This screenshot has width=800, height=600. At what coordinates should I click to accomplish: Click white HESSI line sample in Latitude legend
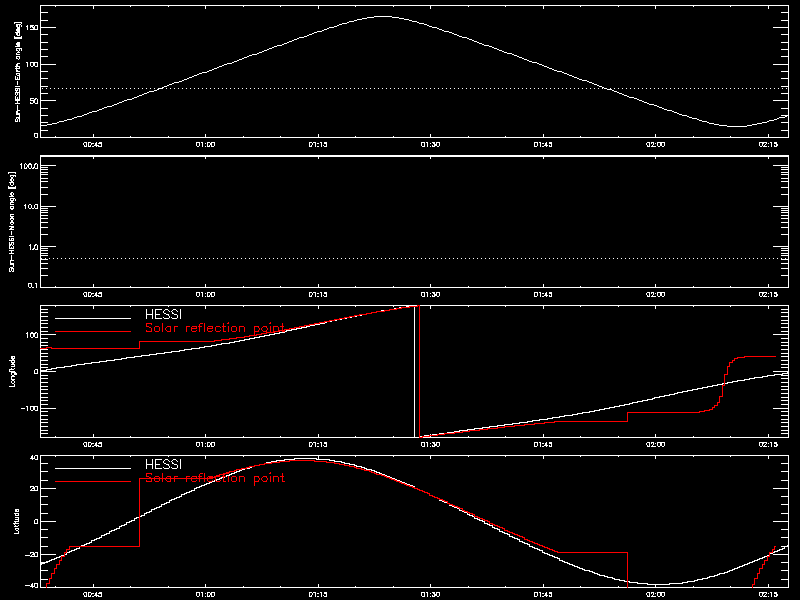coord(93,468)
